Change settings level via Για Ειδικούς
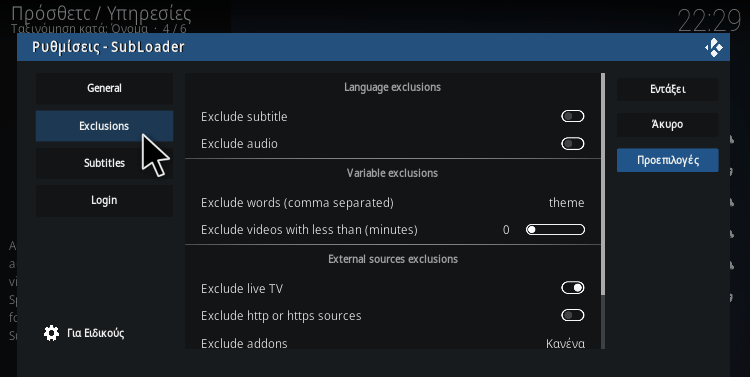750x377 pixels. pyautogui.click(x=84, y=333)
